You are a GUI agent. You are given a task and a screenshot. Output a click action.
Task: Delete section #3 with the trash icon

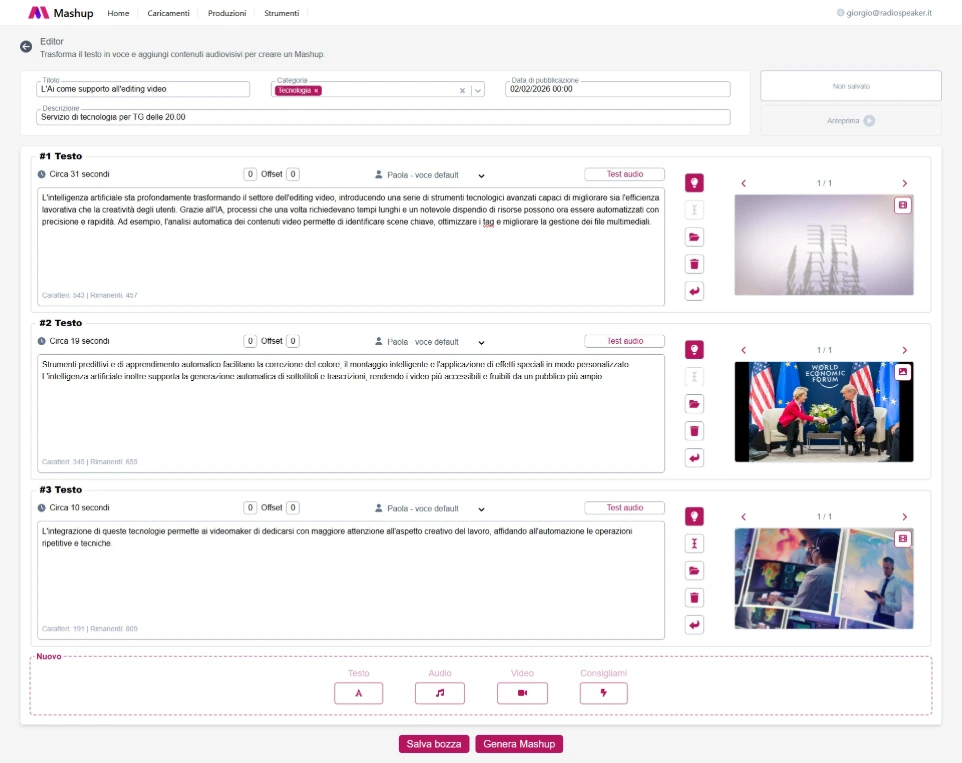(694, 598)
